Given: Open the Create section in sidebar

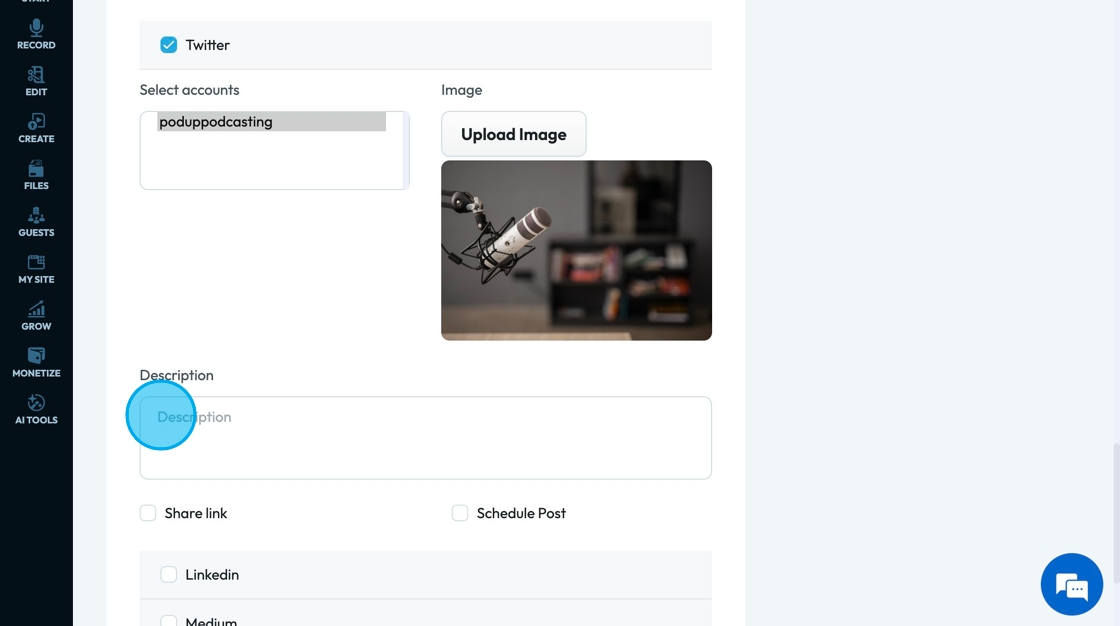Looking at the screenshot, I should click(x=36, y=129).
